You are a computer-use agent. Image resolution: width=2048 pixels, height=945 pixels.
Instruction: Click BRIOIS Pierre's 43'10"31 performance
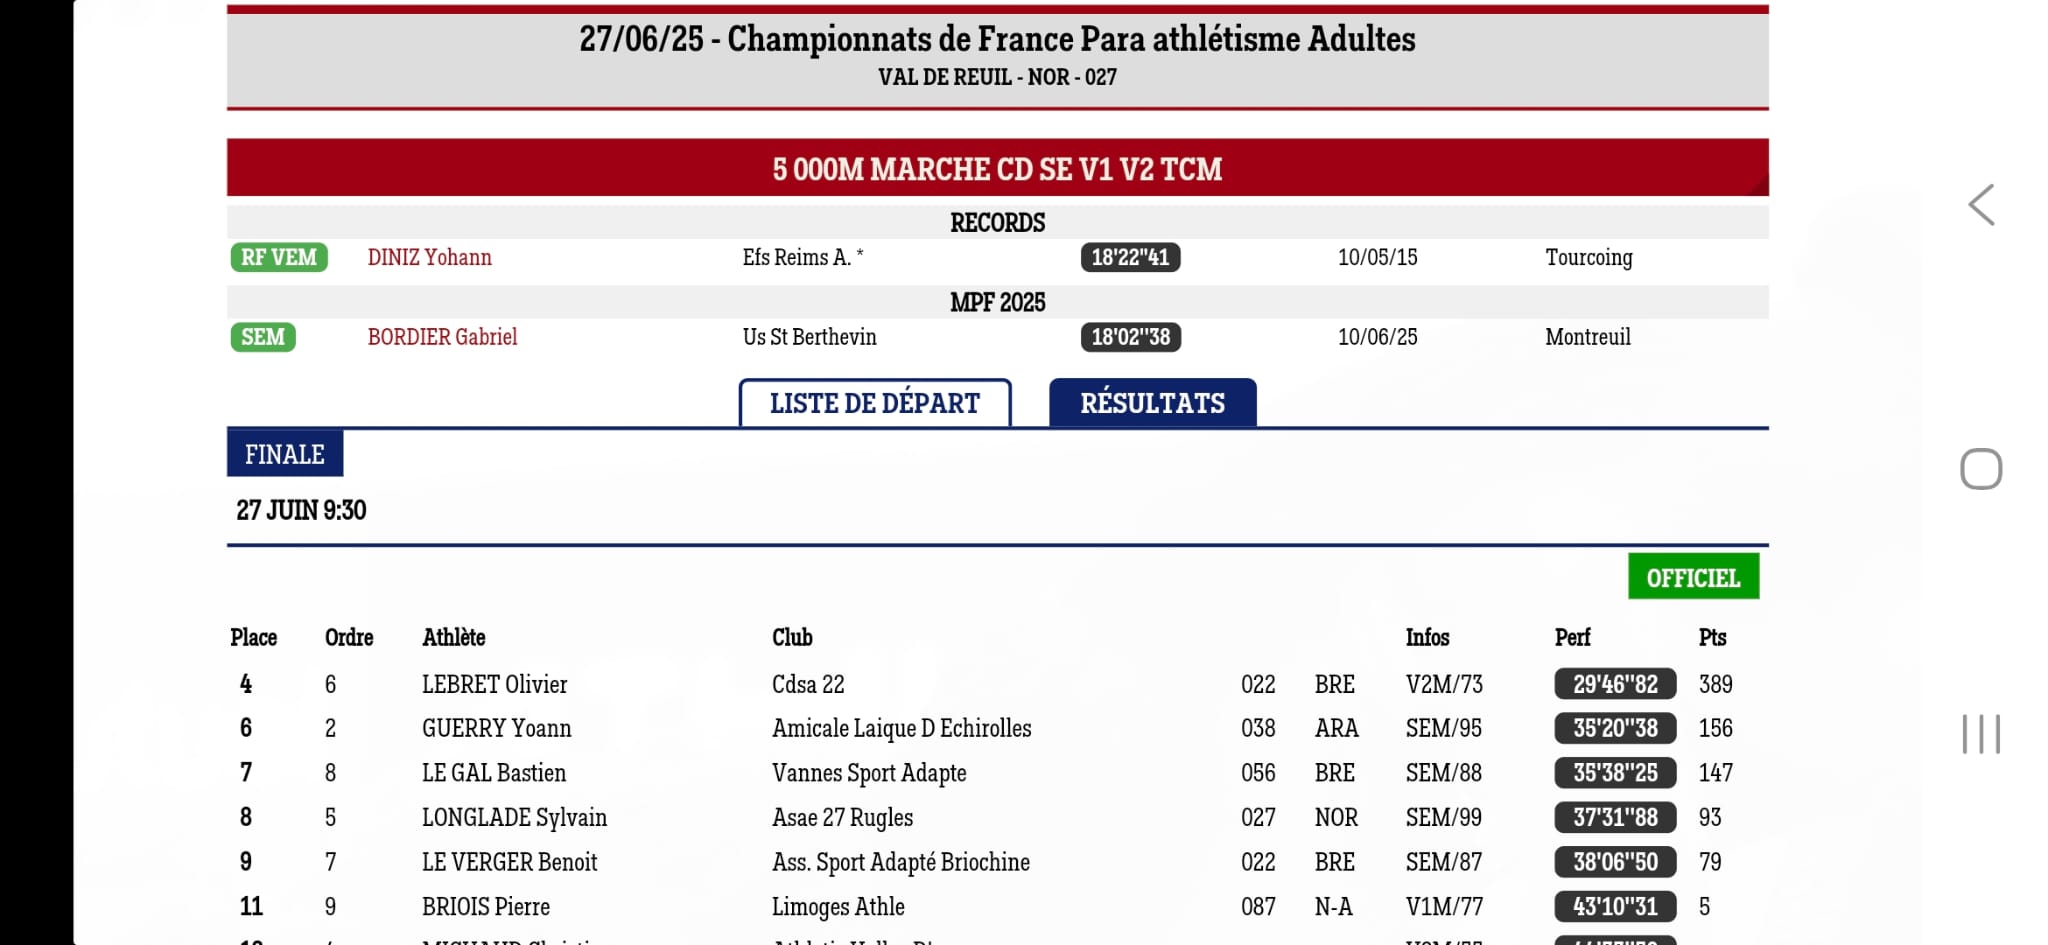pyautogui.click(x=1615, y=906)
